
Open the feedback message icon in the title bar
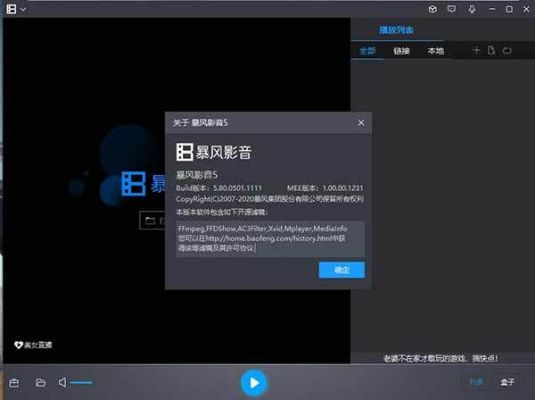[451, 9]
